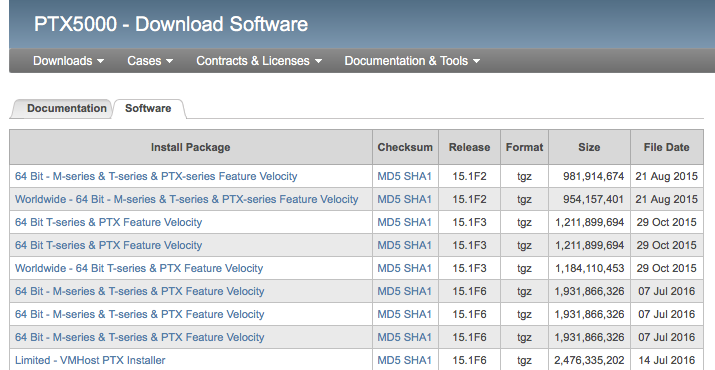715x370 pixels.
Task: Click 21 Aug 2015 in the 954,157,401 row
Action: coord(667,199)
